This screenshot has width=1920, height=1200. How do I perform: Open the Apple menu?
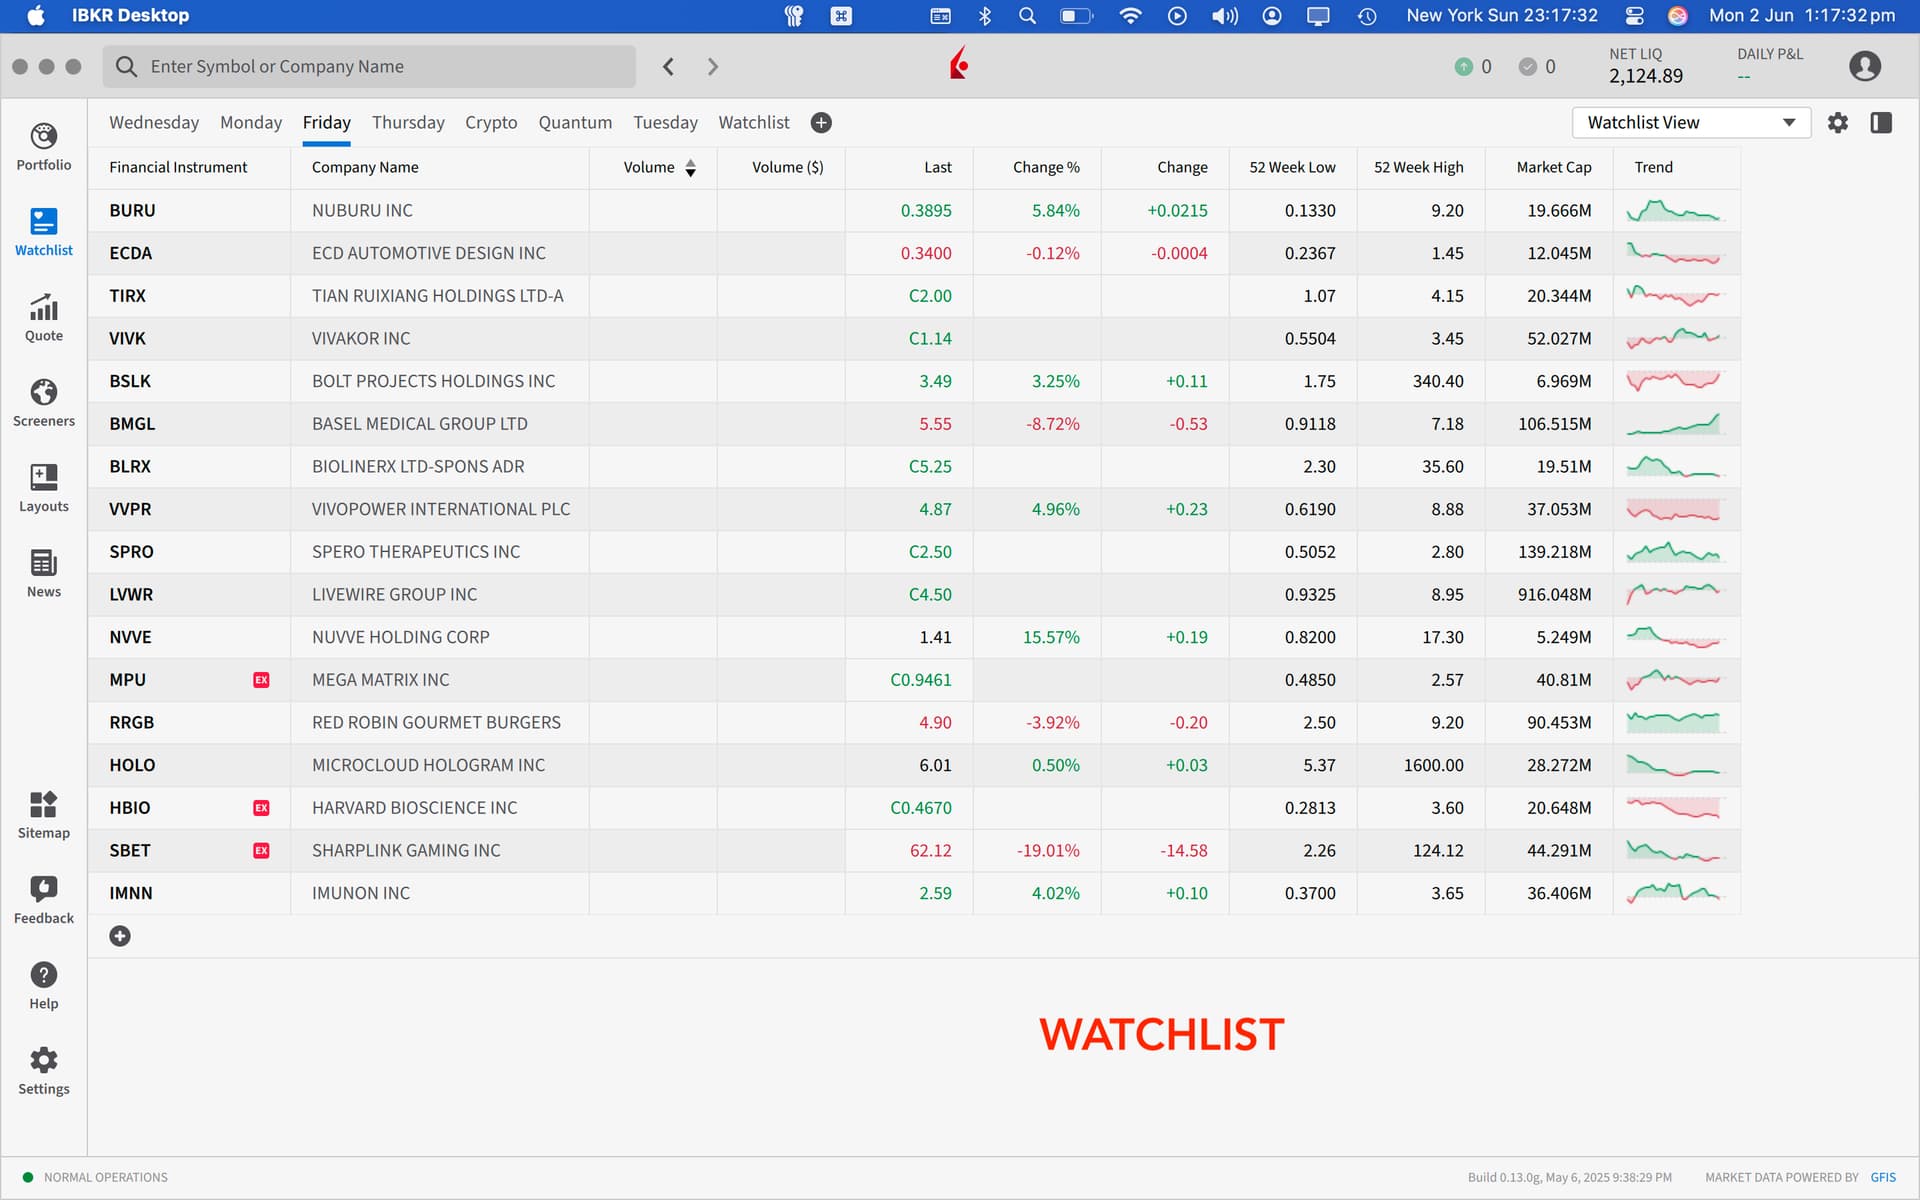pyautogui.click(x=36, y=16)
